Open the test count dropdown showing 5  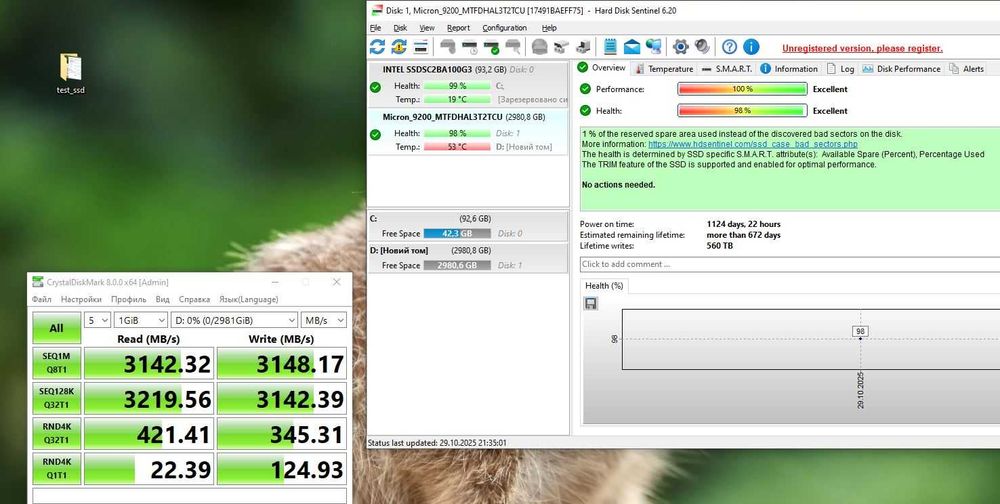[98, 320]
